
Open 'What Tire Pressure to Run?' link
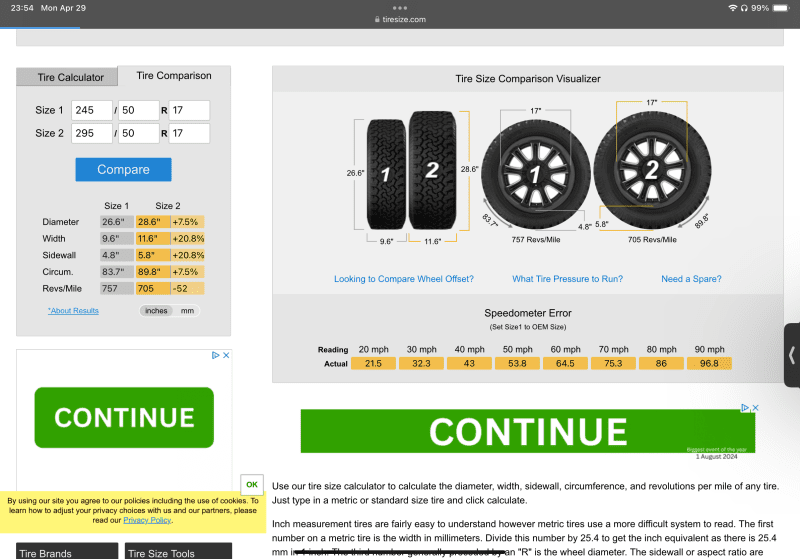(x=567, y=279)
